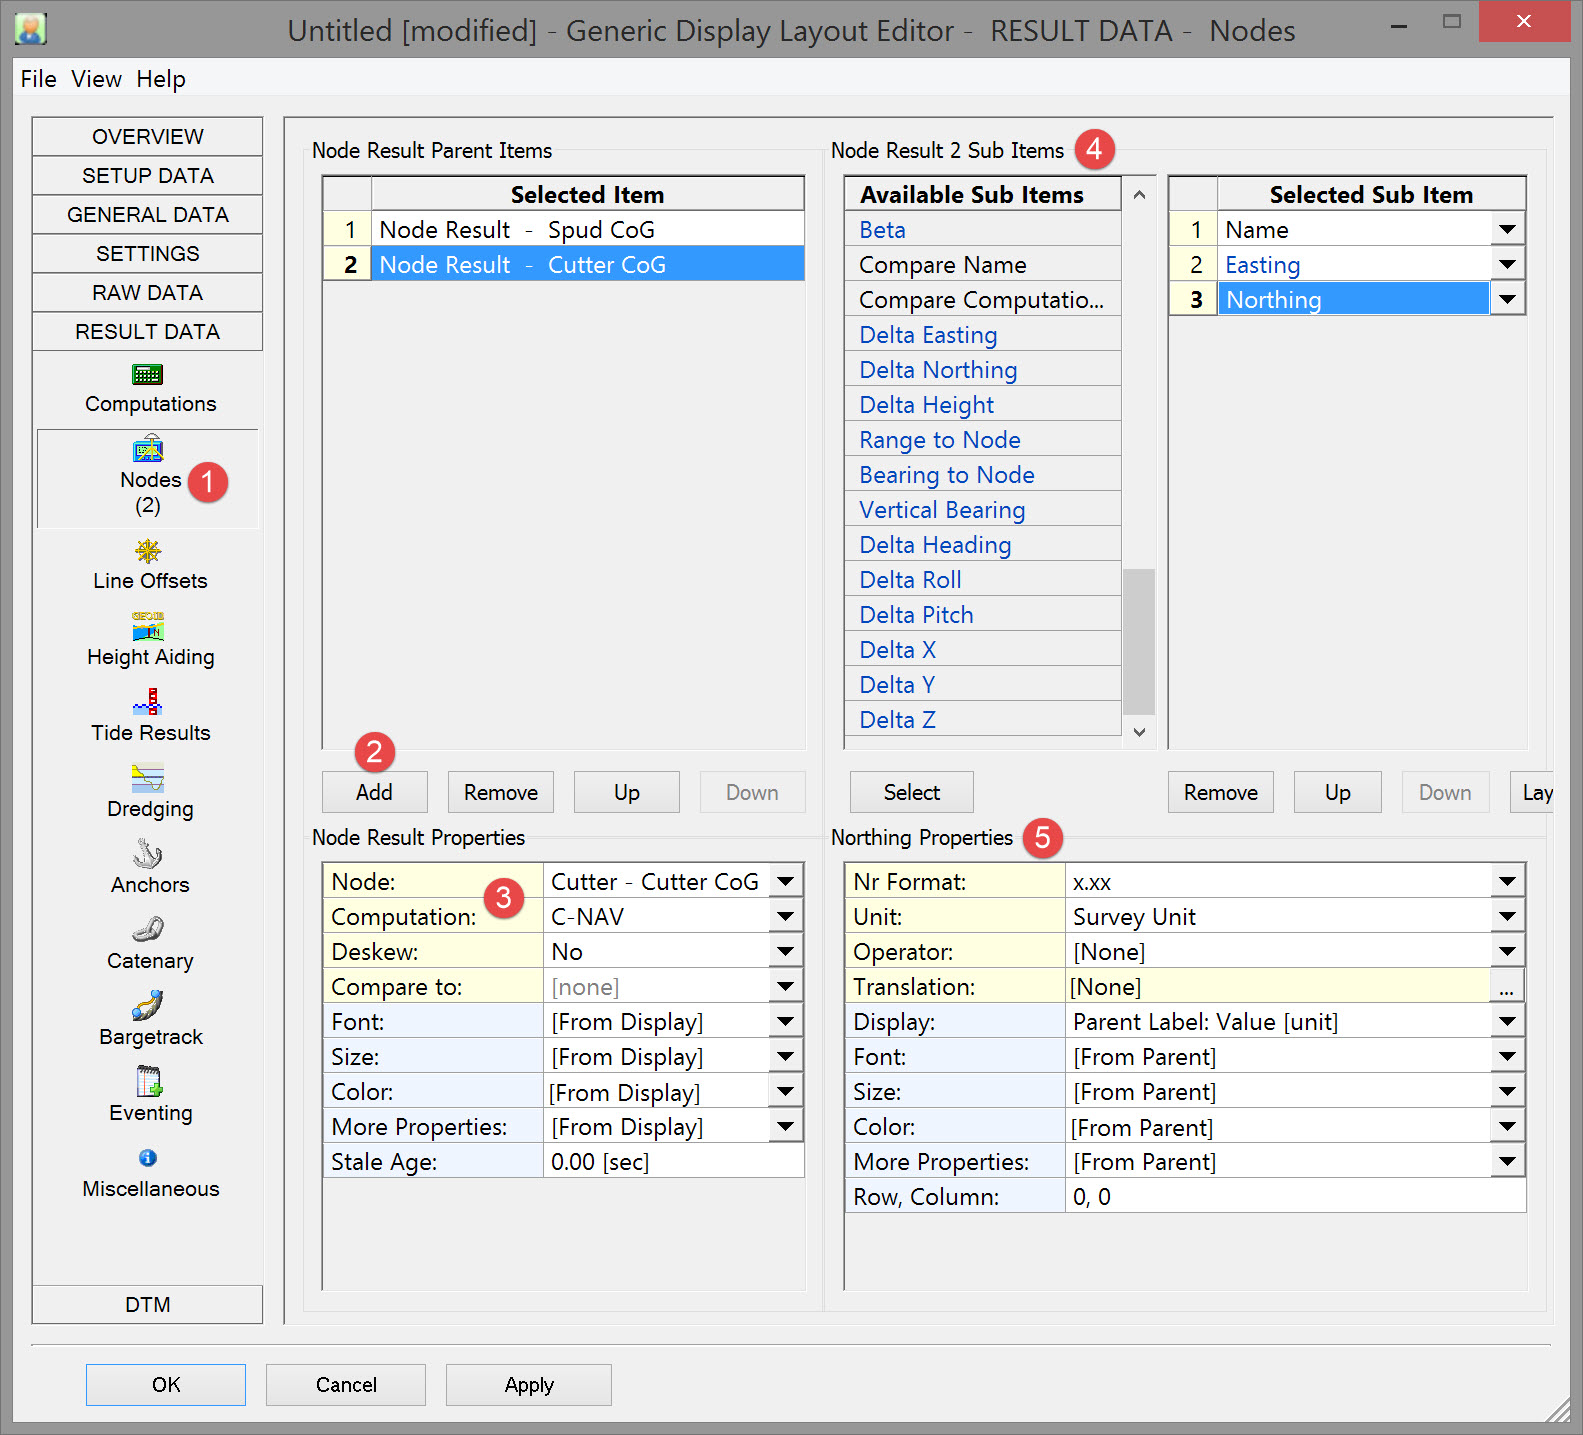Open the Dredging icon in sidebar
1583x1435 pixels.
148,778
